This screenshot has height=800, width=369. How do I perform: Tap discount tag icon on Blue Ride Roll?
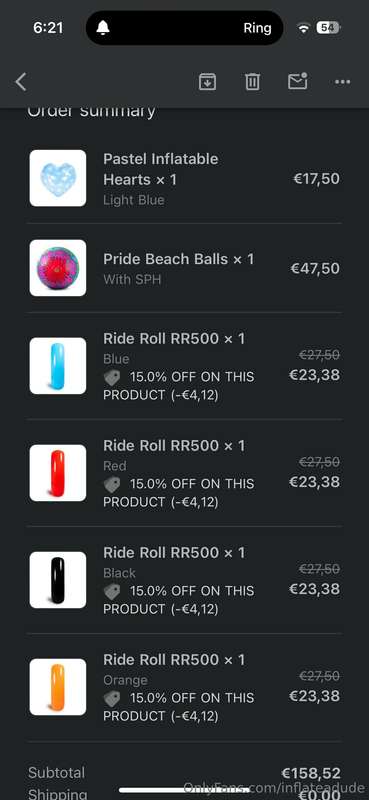pos(112,378)
